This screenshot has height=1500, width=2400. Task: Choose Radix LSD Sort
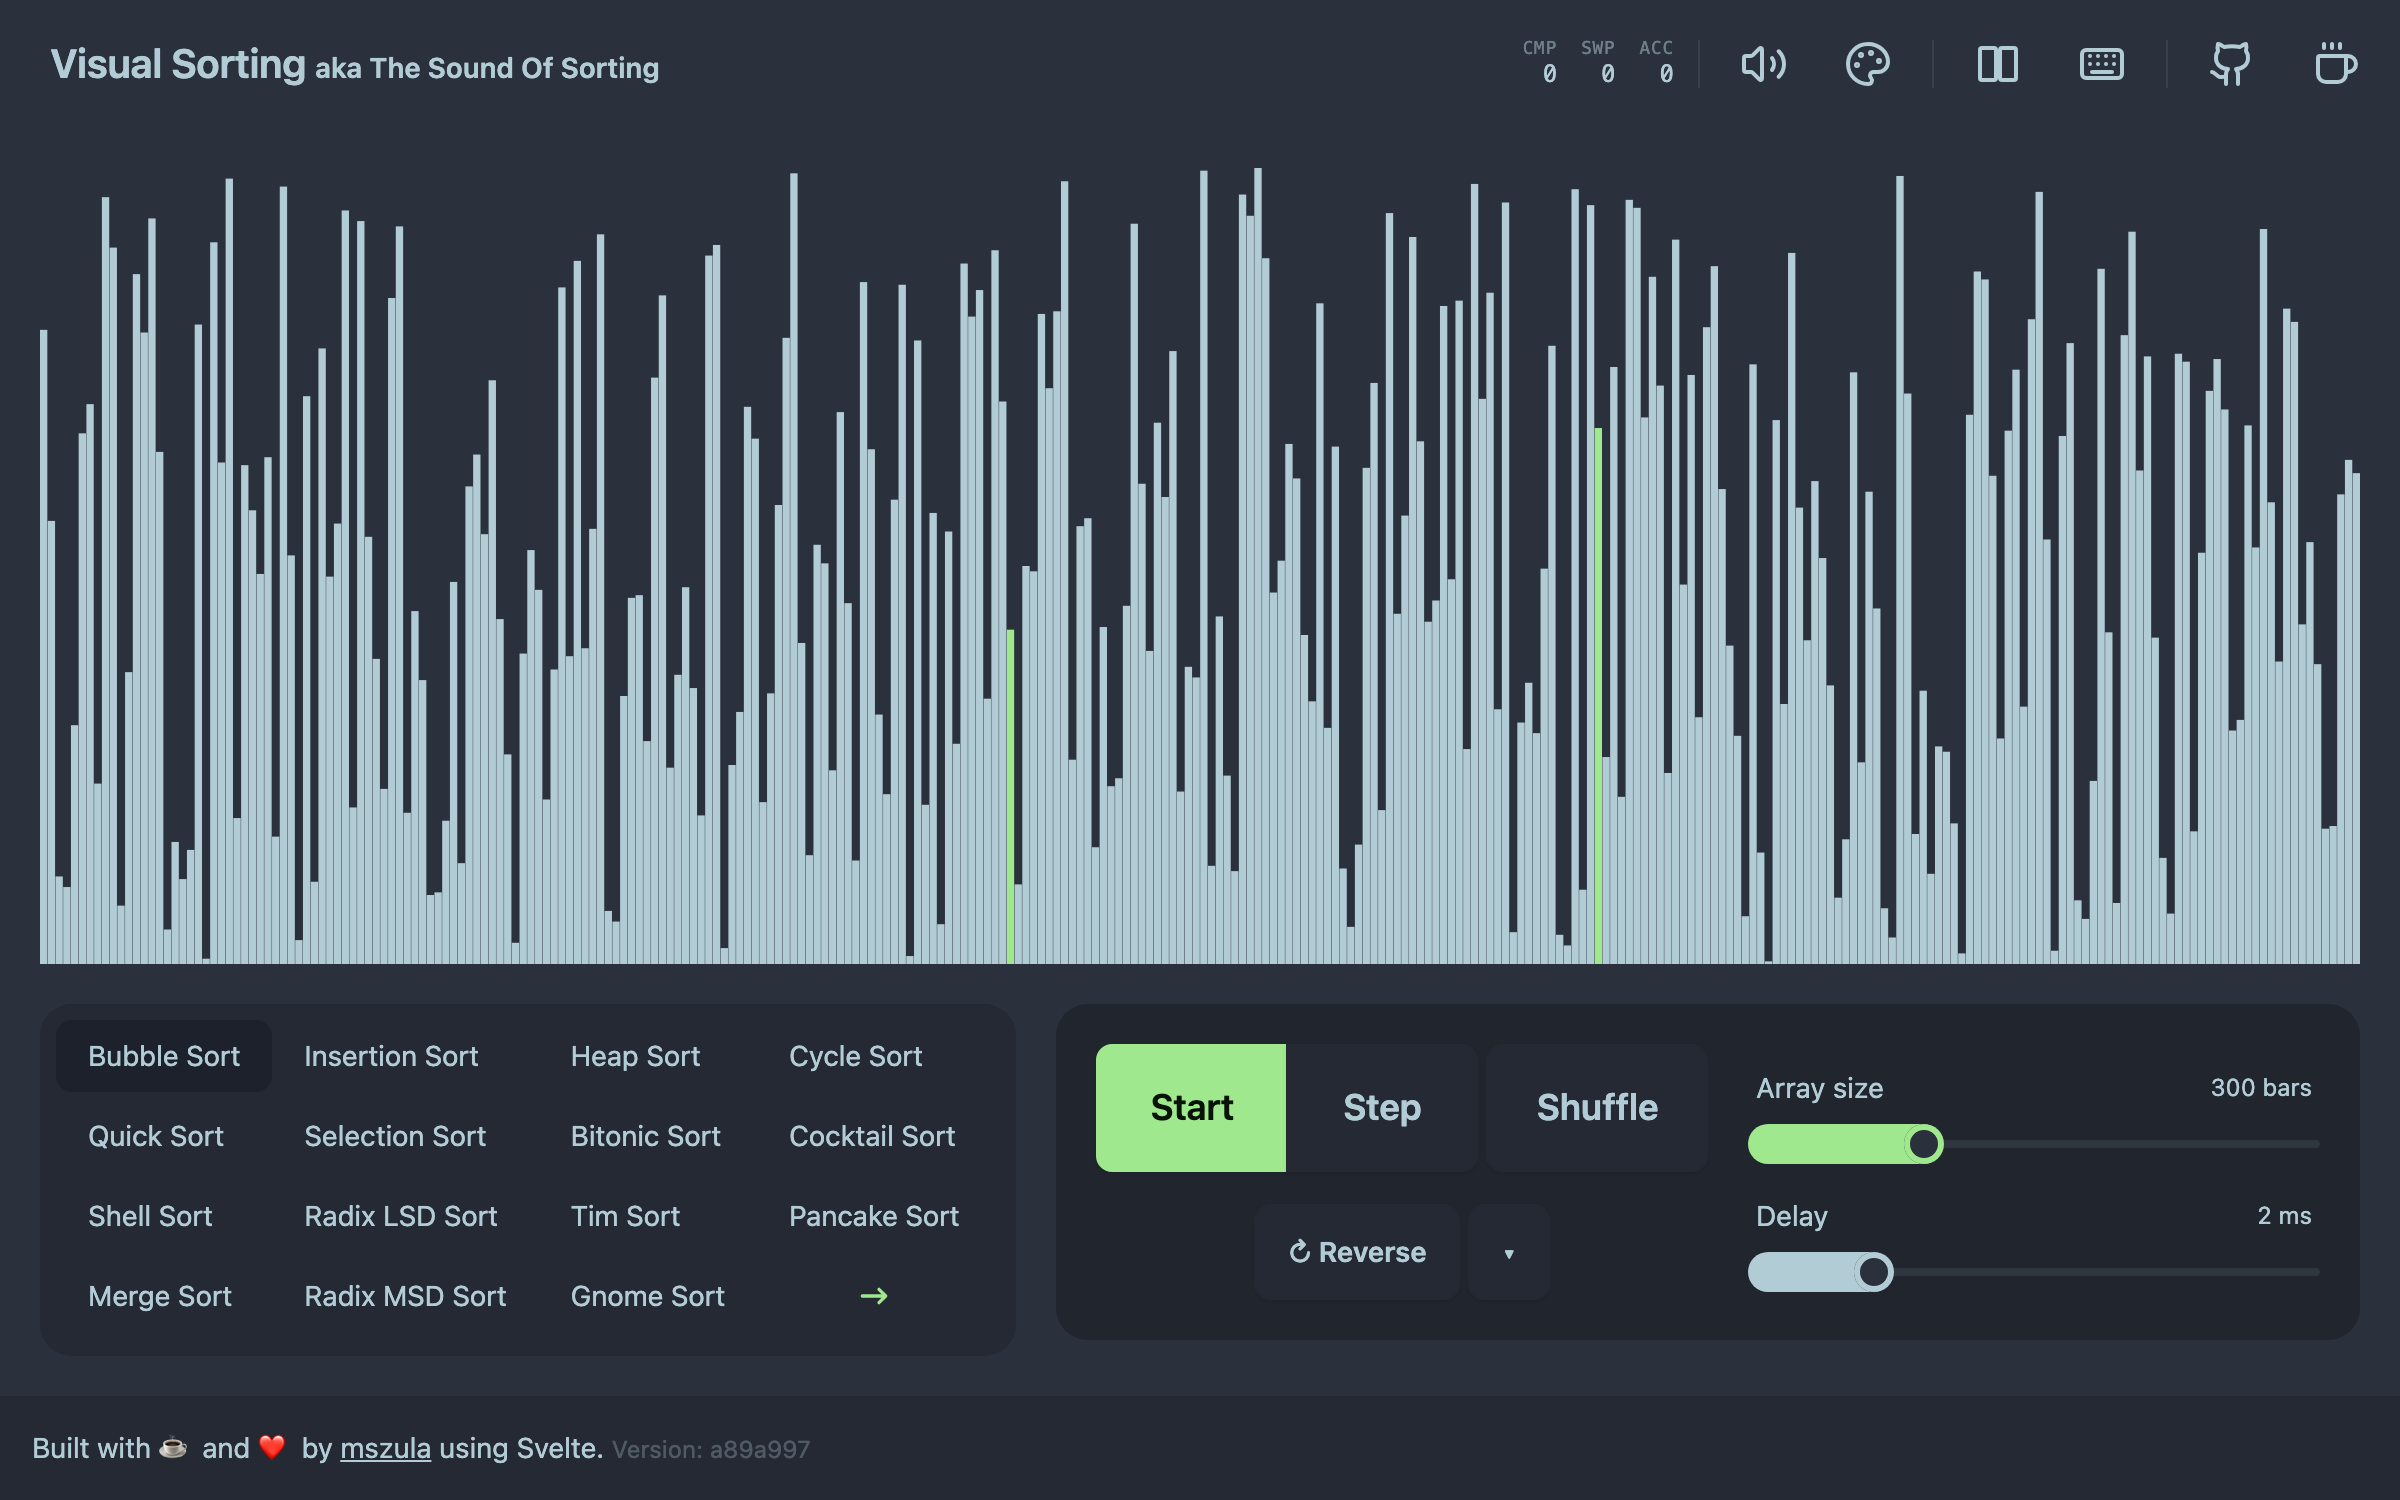(x=400, y=1216)
